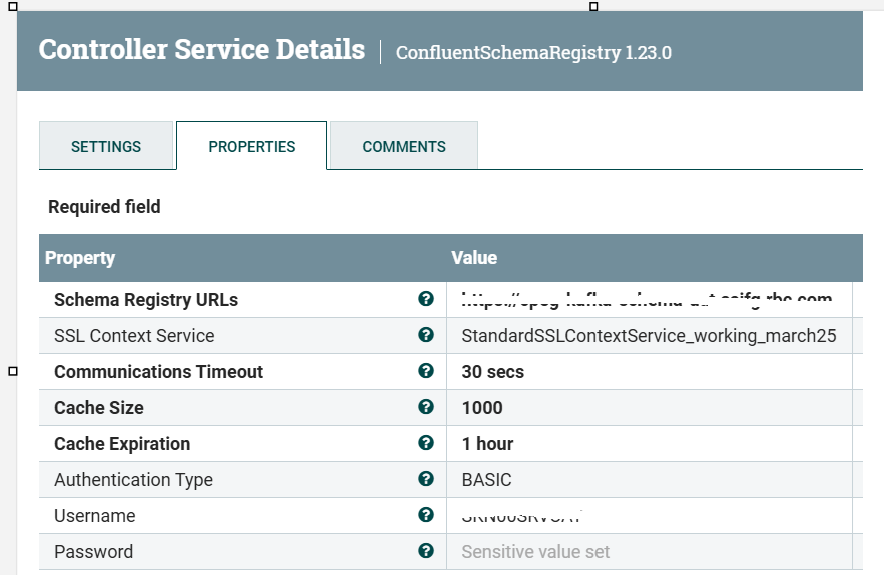
Task: Edit the Schema Registry URLs value
Action: [649, 299]
